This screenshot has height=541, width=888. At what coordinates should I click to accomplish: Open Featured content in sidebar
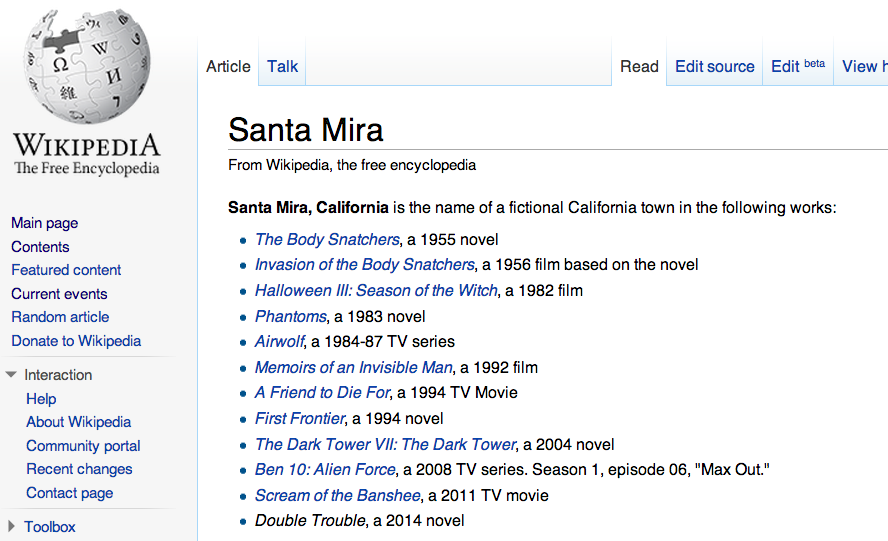pos(66,270)
